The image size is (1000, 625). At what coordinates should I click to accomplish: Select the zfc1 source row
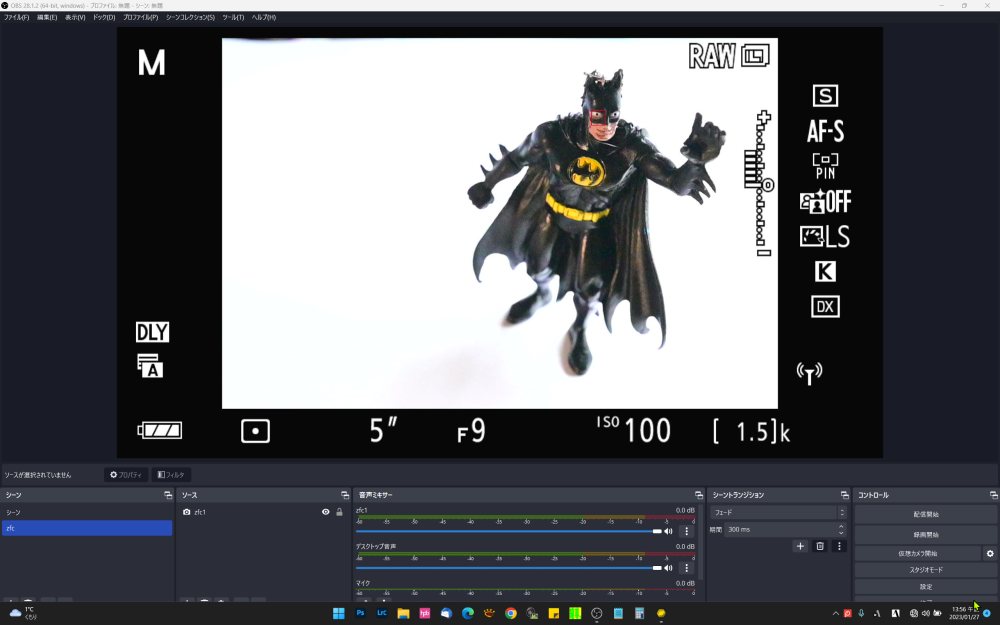click(263, 512)
